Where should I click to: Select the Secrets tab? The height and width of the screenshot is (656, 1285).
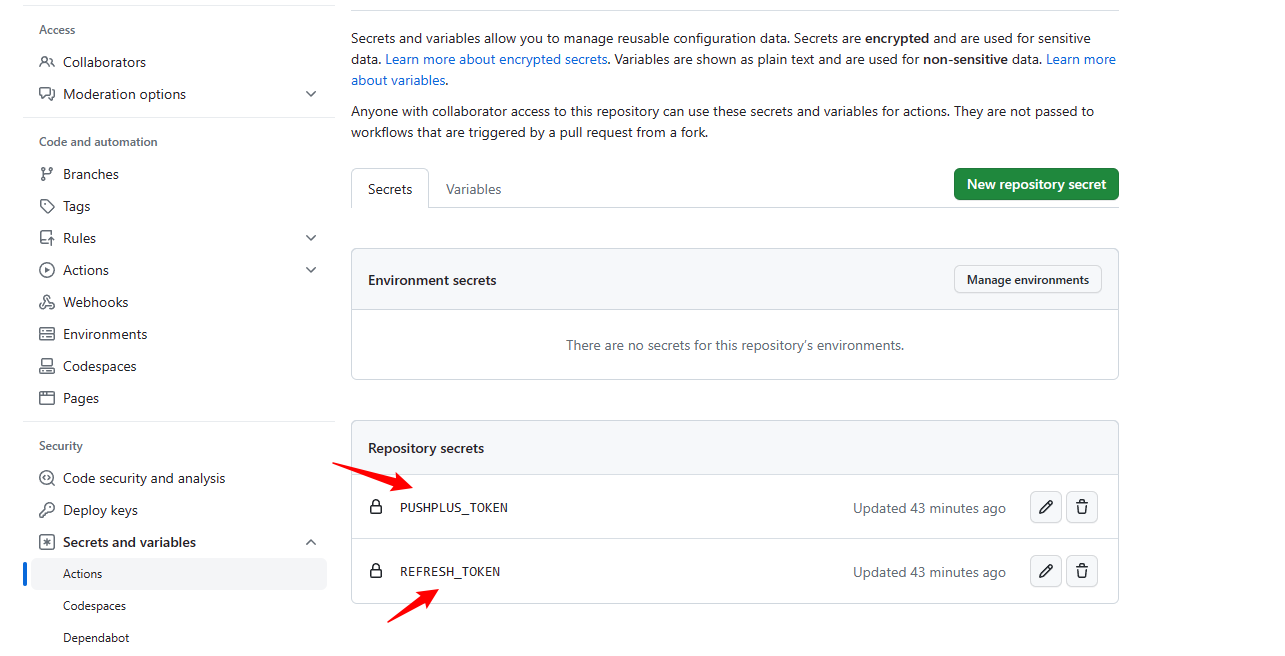pos(390,189)
